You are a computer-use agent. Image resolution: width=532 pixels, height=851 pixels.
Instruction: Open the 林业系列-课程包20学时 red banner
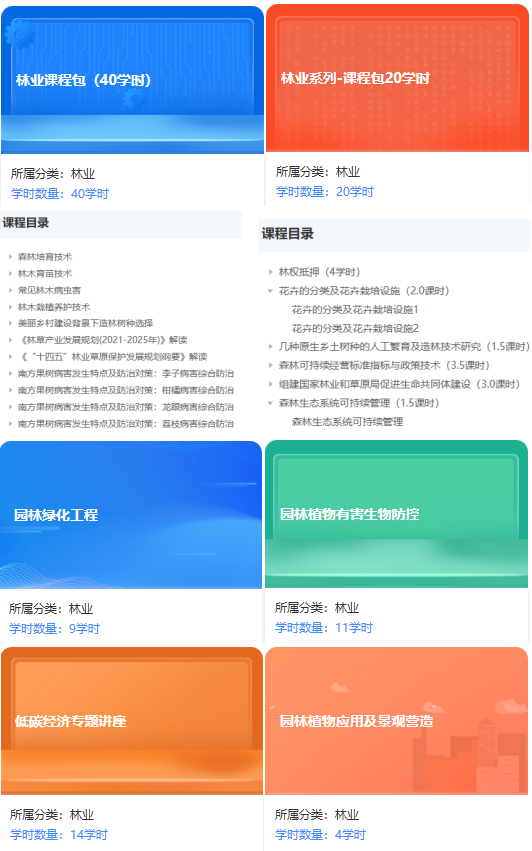coord(397,78)
